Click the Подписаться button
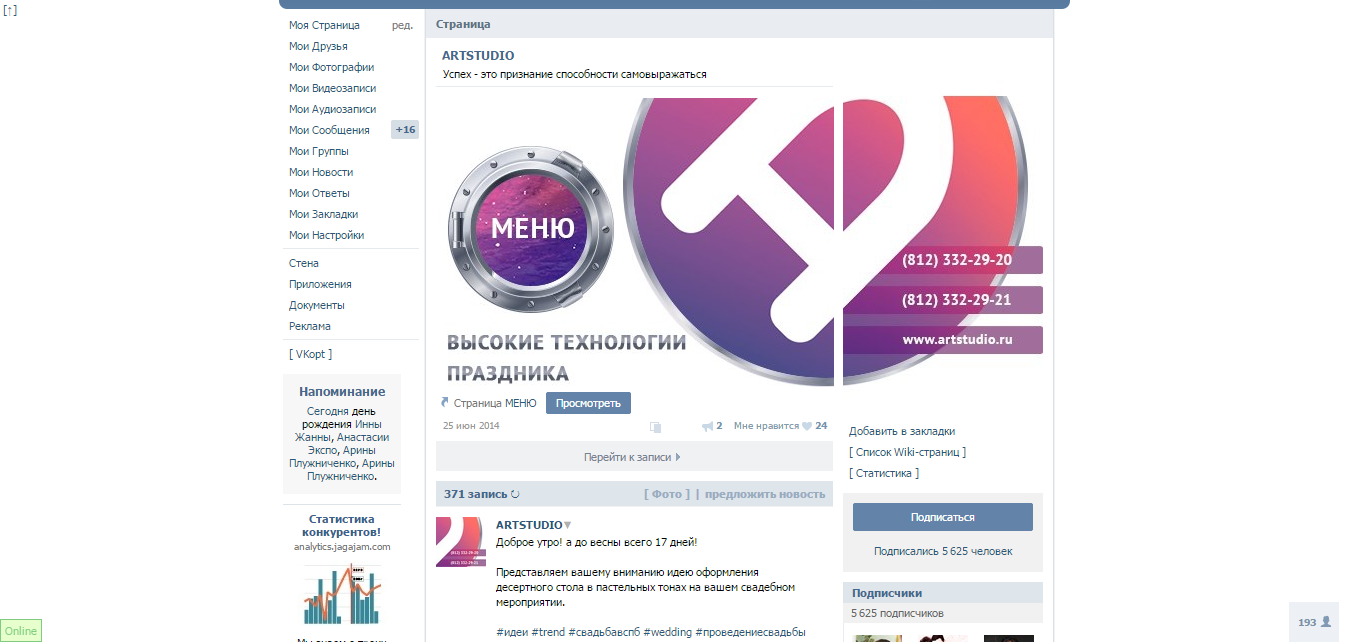Viewport: 1349px width, 644px height. point(942,517)
